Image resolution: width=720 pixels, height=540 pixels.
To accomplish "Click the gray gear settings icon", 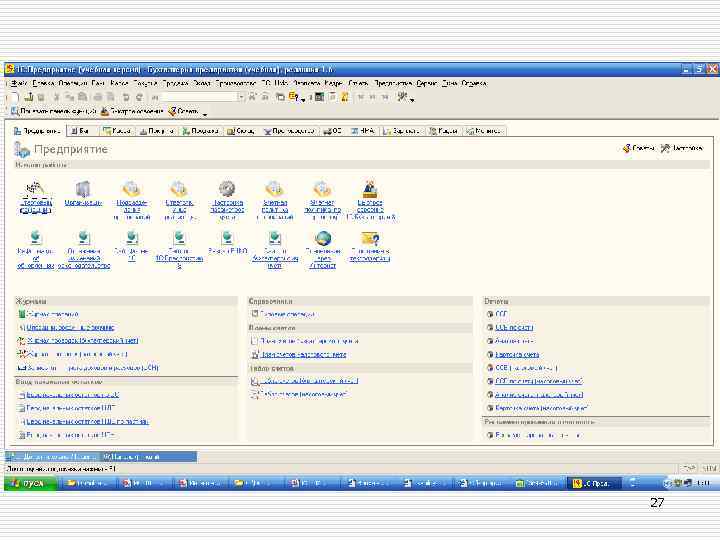I will pyautogui.click(x=227, y=189).
